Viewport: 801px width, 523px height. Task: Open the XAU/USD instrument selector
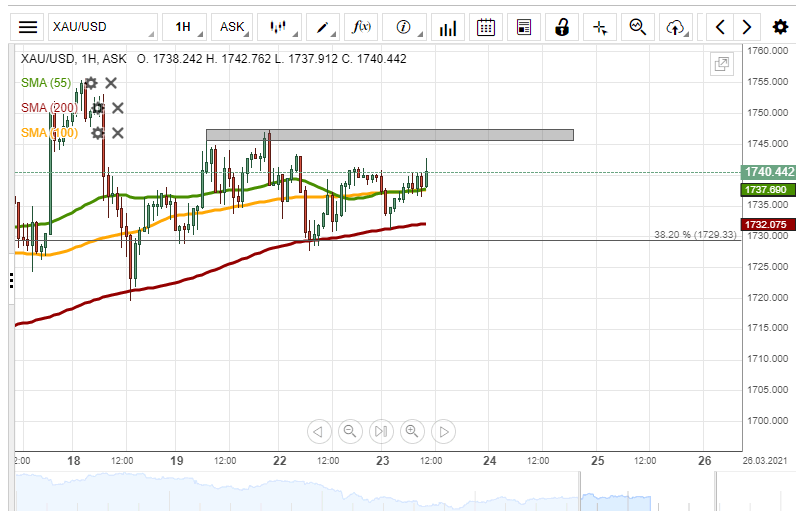(x=103, y=27)
